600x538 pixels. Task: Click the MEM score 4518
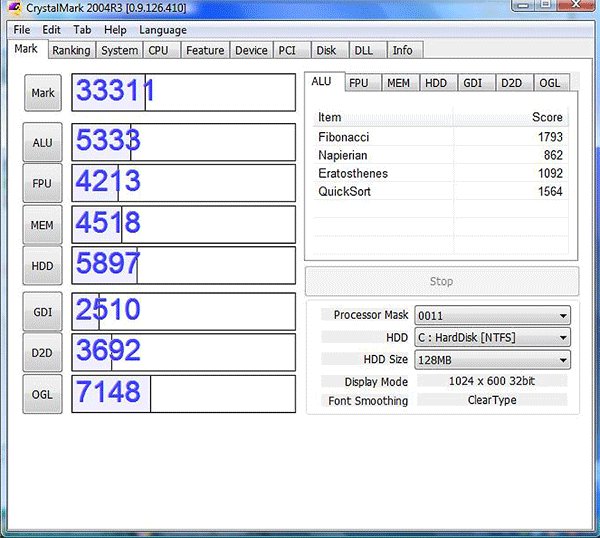point(108,222)
